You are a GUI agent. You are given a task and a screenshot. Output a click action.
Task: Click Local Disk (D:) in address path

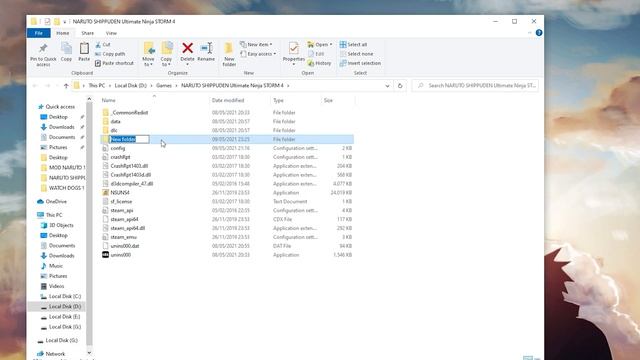click(131, 86)
